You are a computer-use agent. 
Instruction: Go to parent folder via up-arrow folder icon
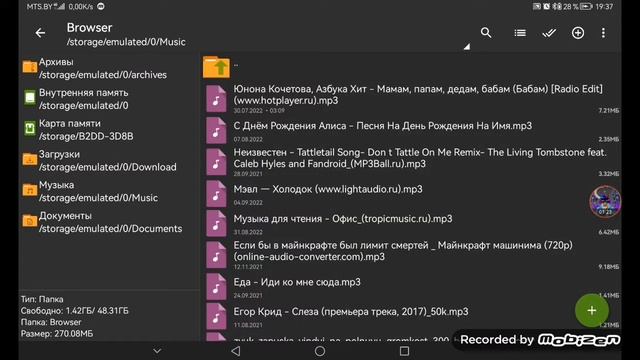216,67
